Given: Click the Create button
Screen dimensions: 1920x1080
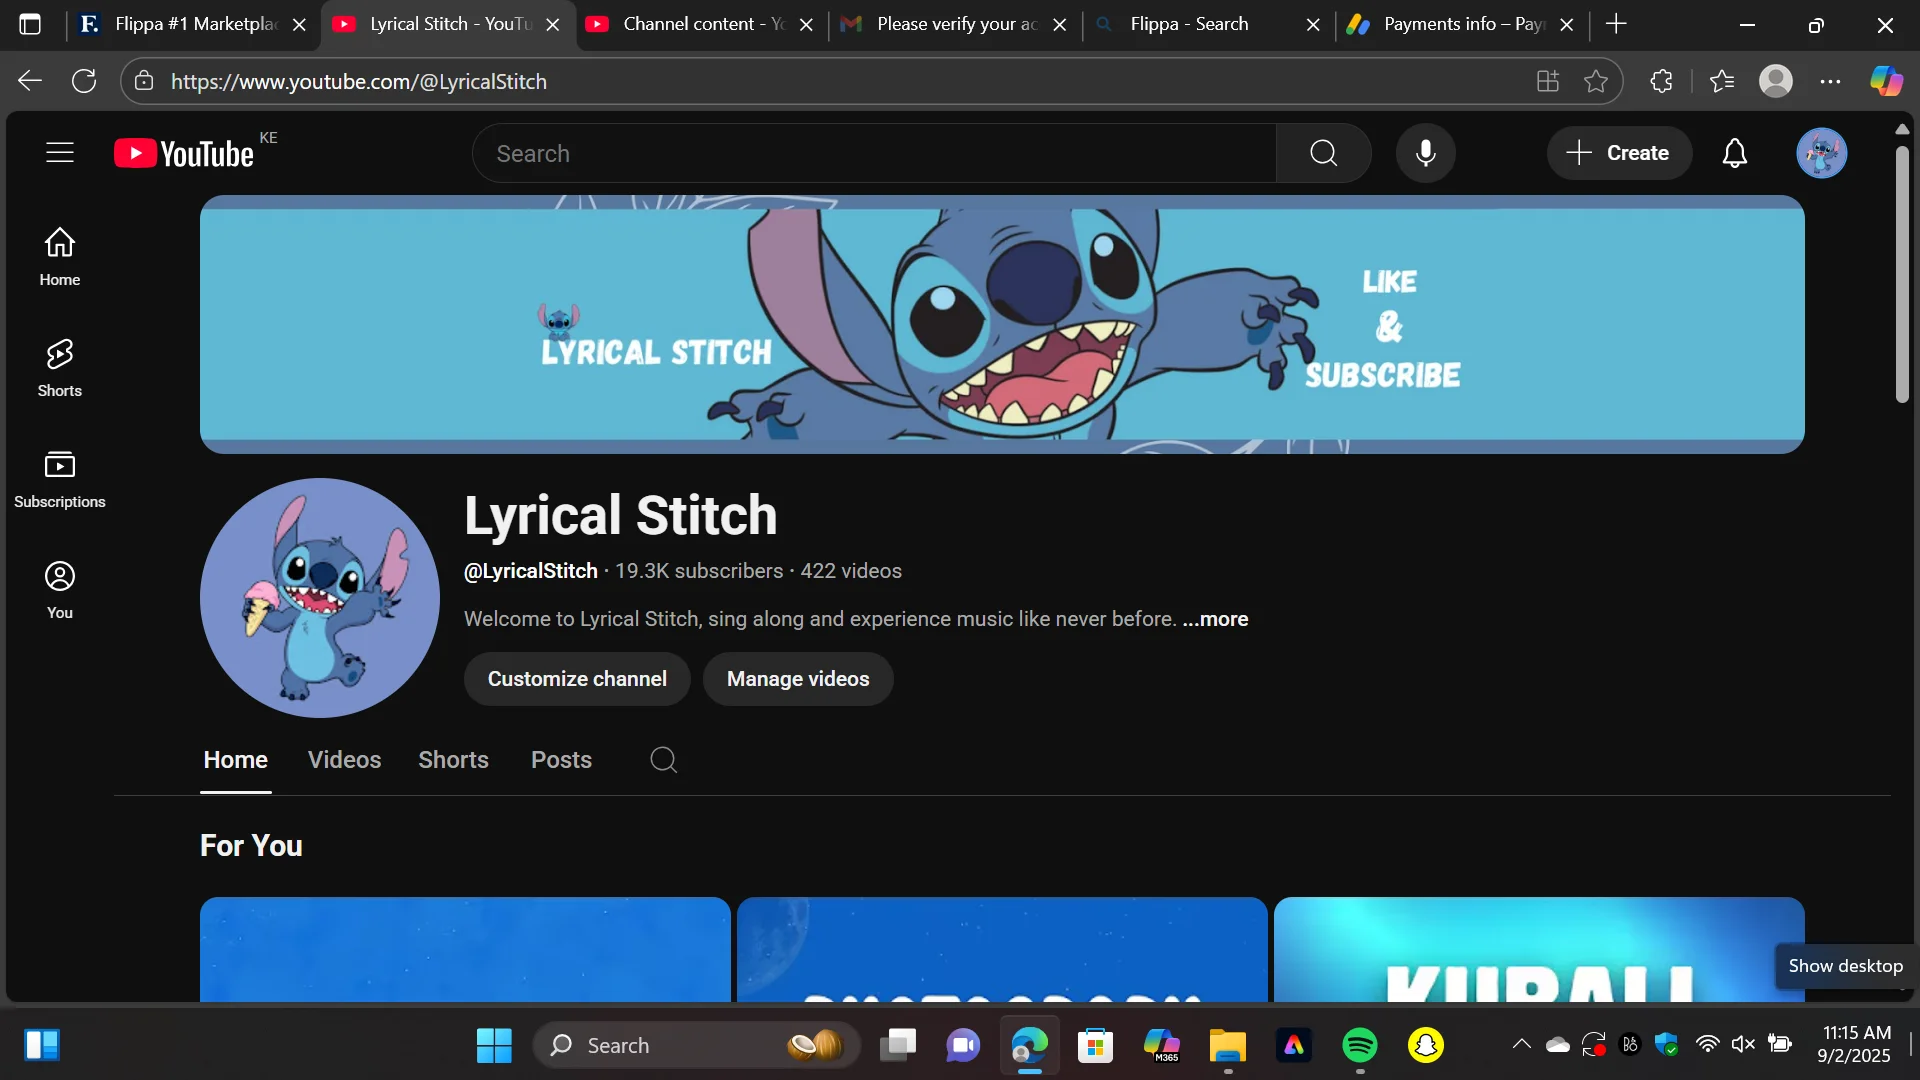Looking at the screenshot, I should coord(1619,153).
